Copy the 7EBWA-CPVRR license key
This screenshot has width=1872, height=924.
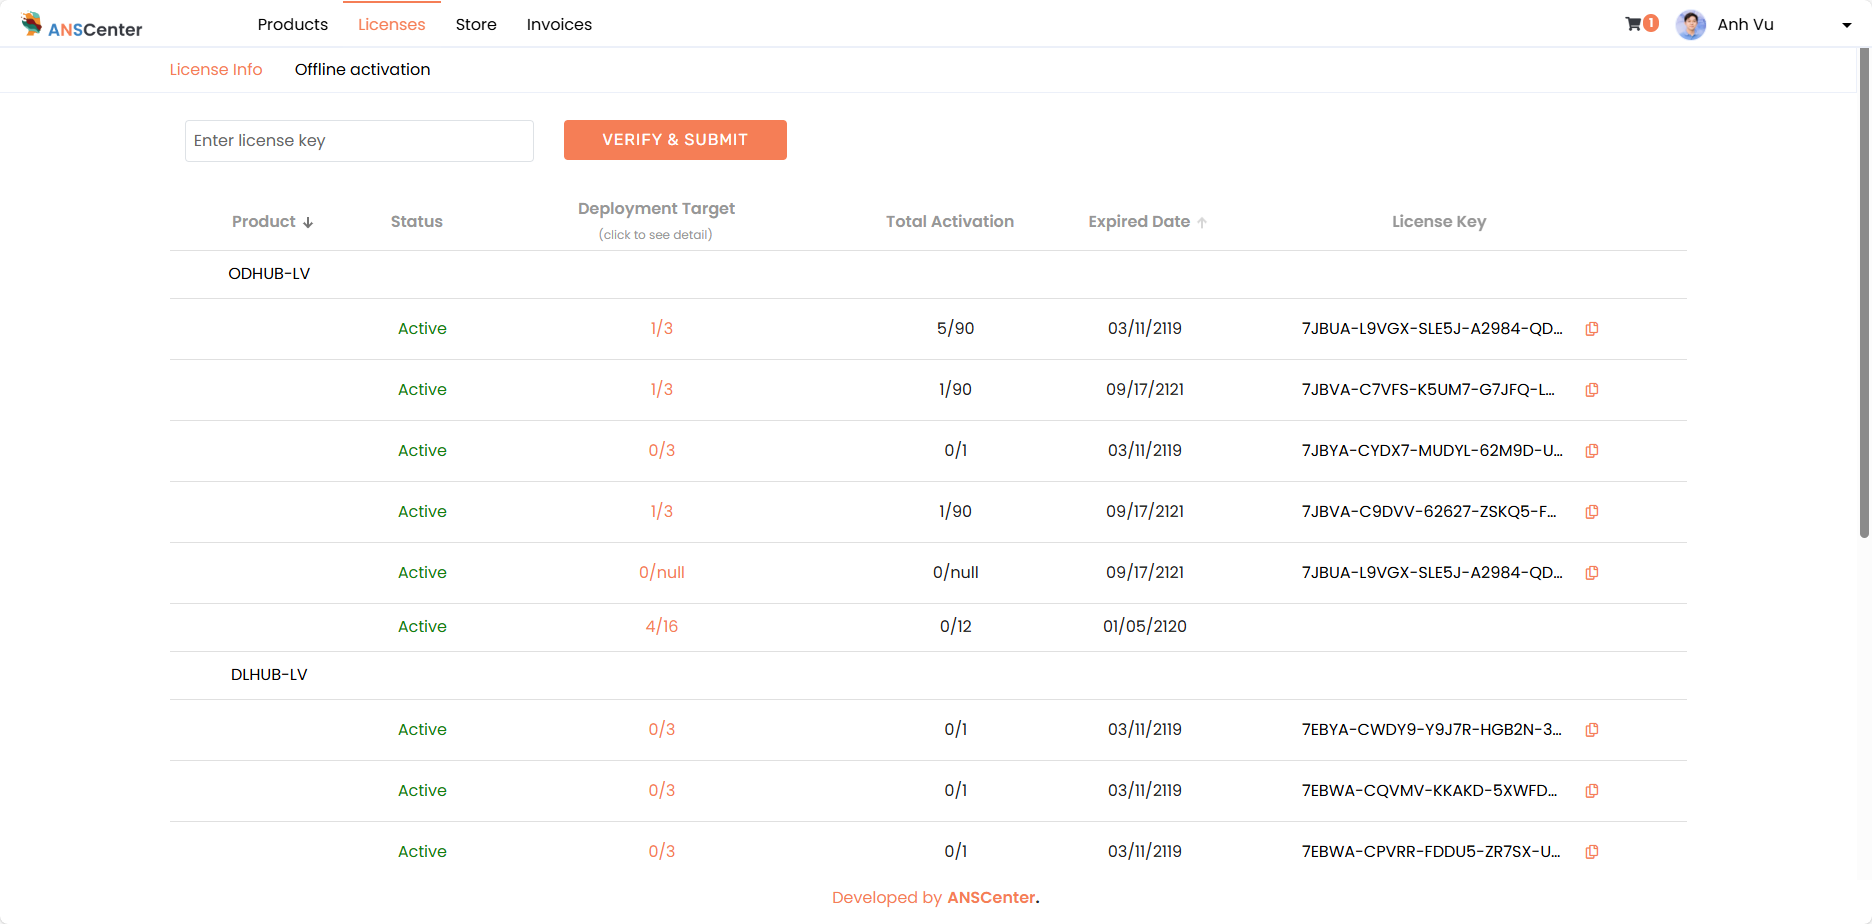click(1592, 852)
